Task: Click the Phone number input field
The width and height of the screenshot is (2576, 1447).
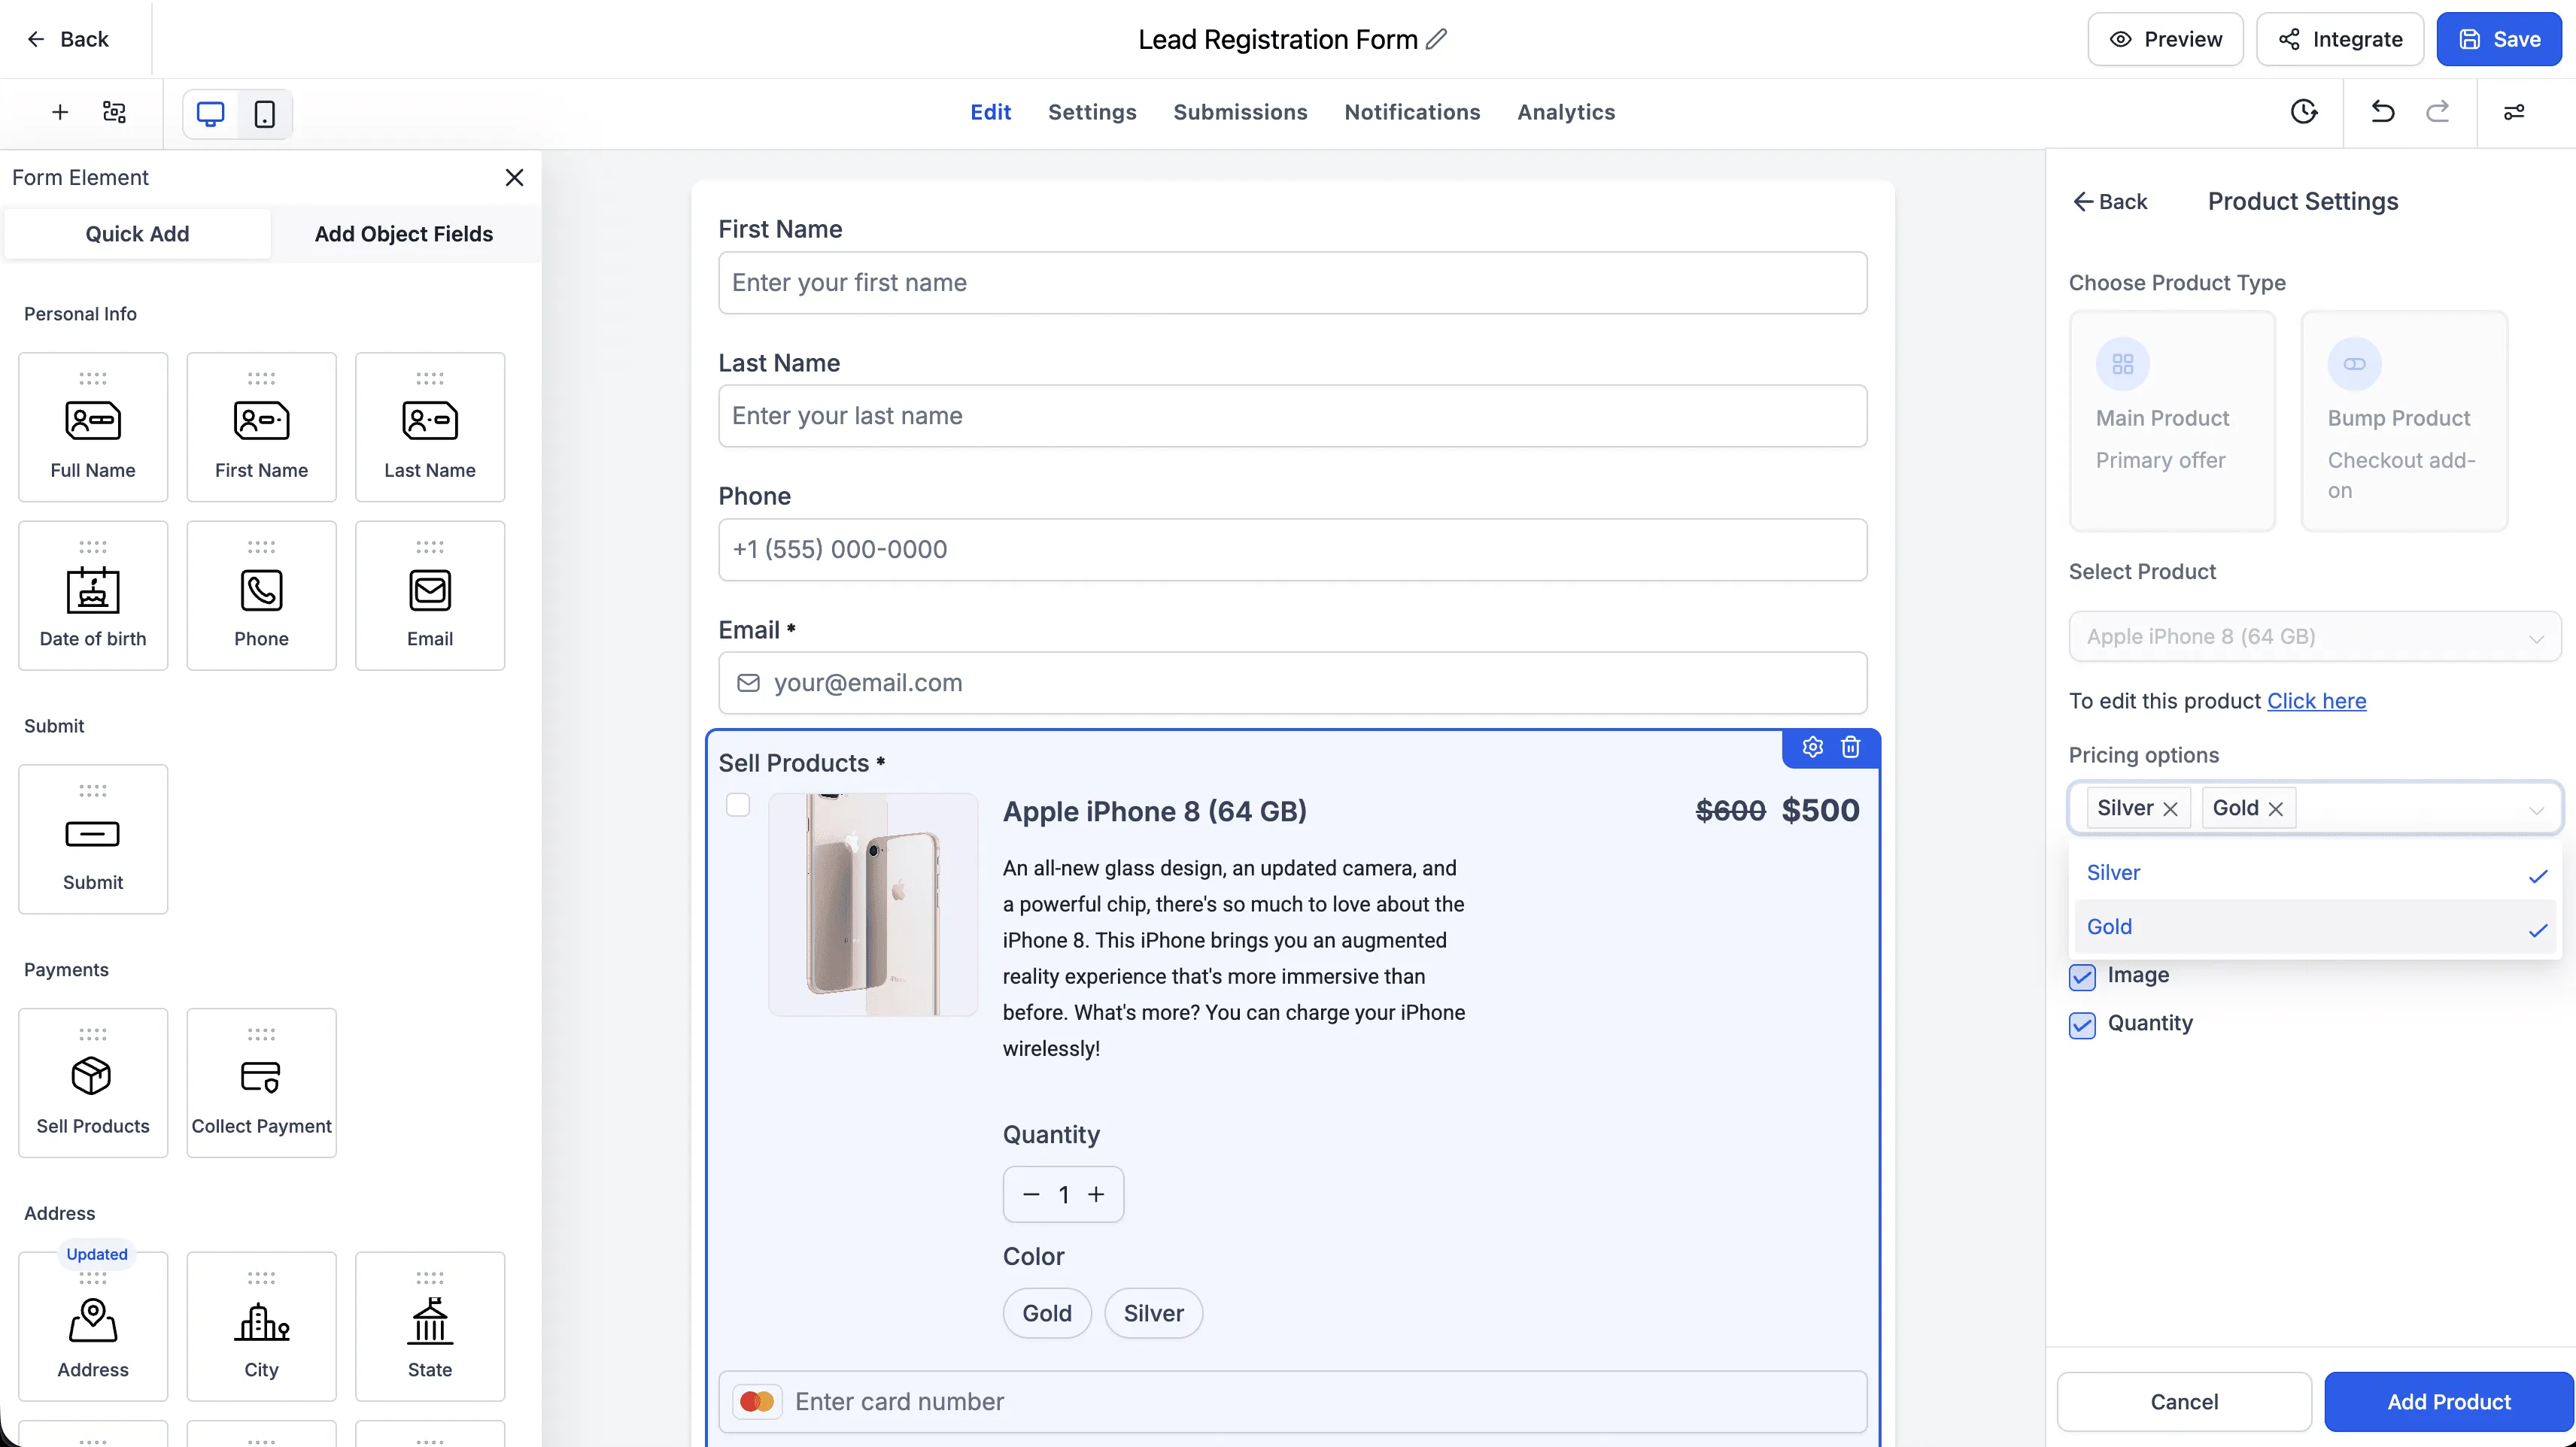Action: (x=1292, y=549)
